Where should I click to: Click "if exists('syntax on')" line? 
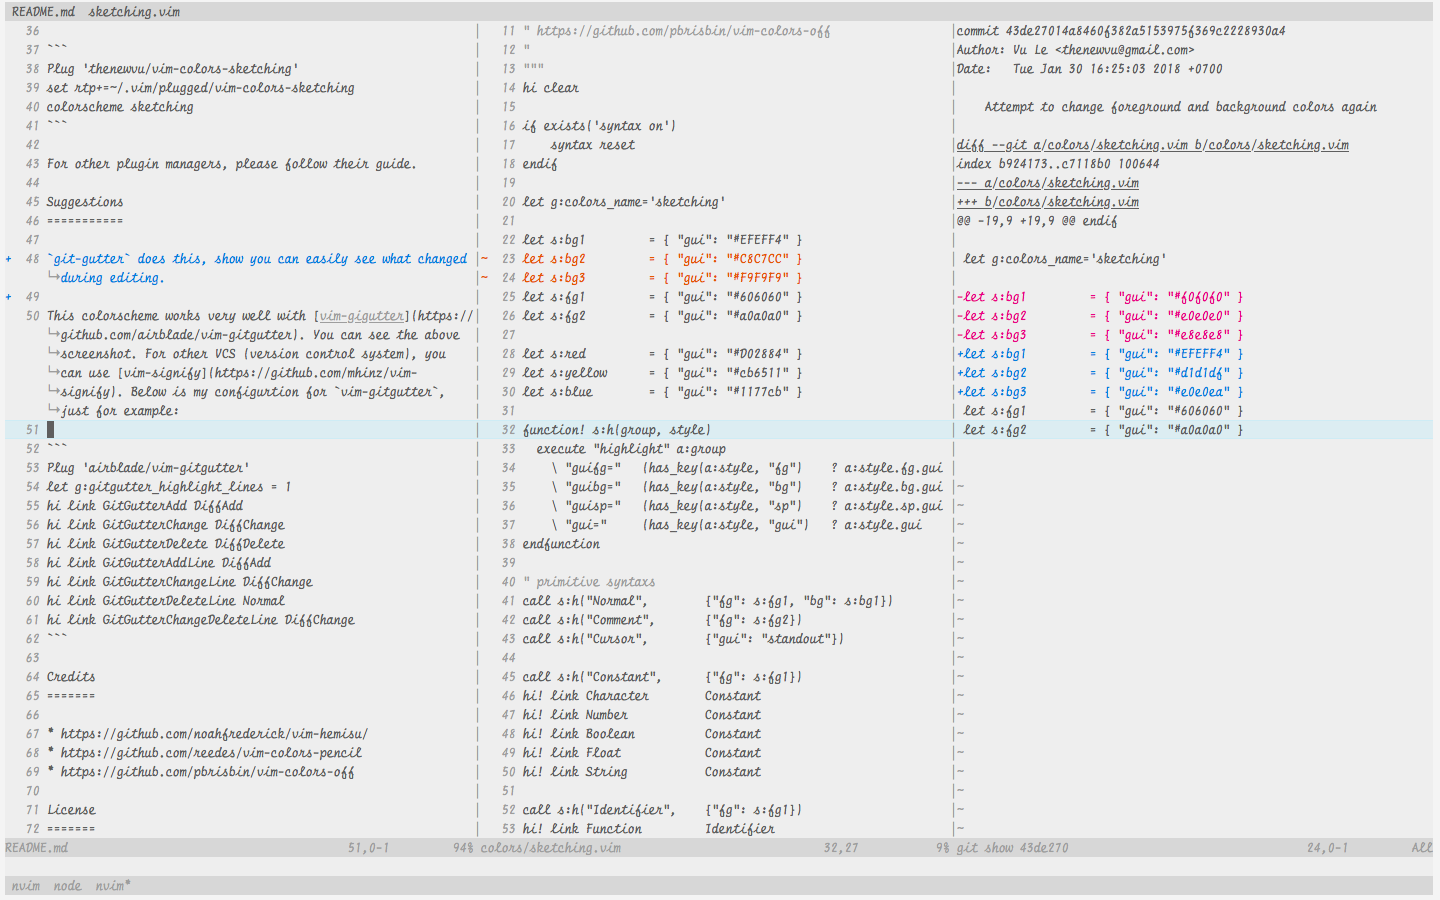599,126
